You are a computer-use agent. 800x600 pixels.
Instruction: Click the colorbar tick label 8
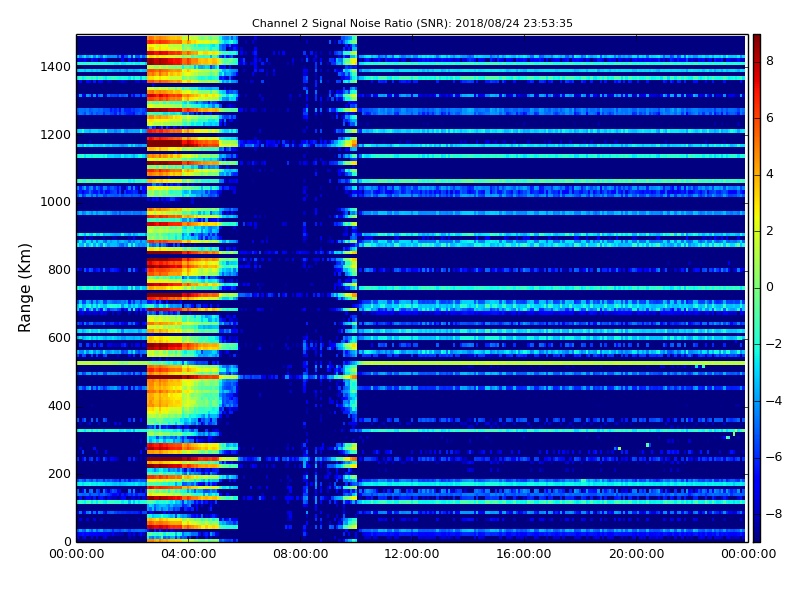(770, 61)
